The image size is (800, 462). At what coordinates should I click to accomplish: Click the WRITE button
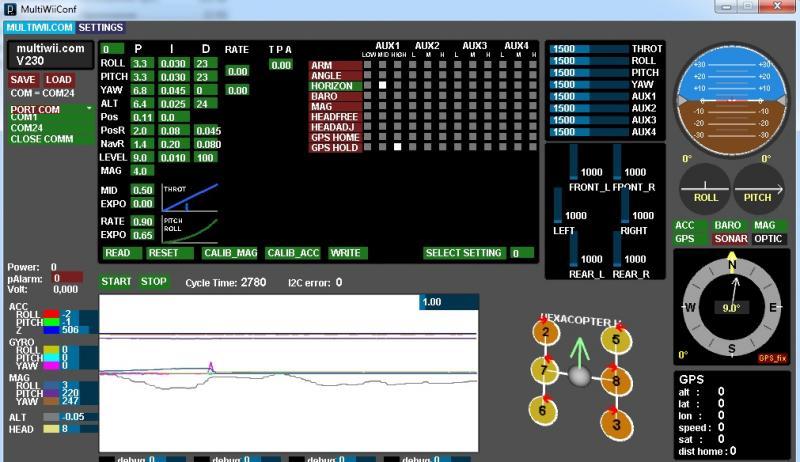coord(345,253)
